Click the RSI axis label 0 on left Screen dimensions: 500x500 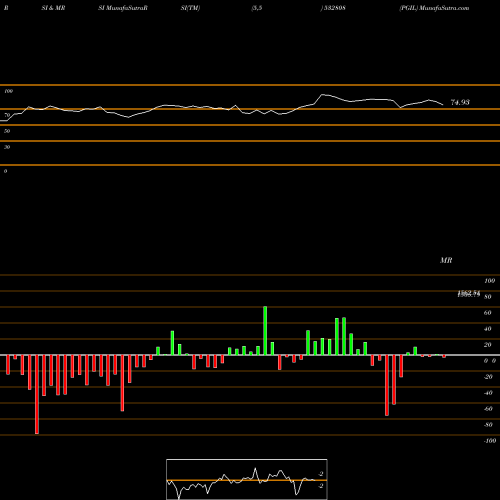point(5,171)
